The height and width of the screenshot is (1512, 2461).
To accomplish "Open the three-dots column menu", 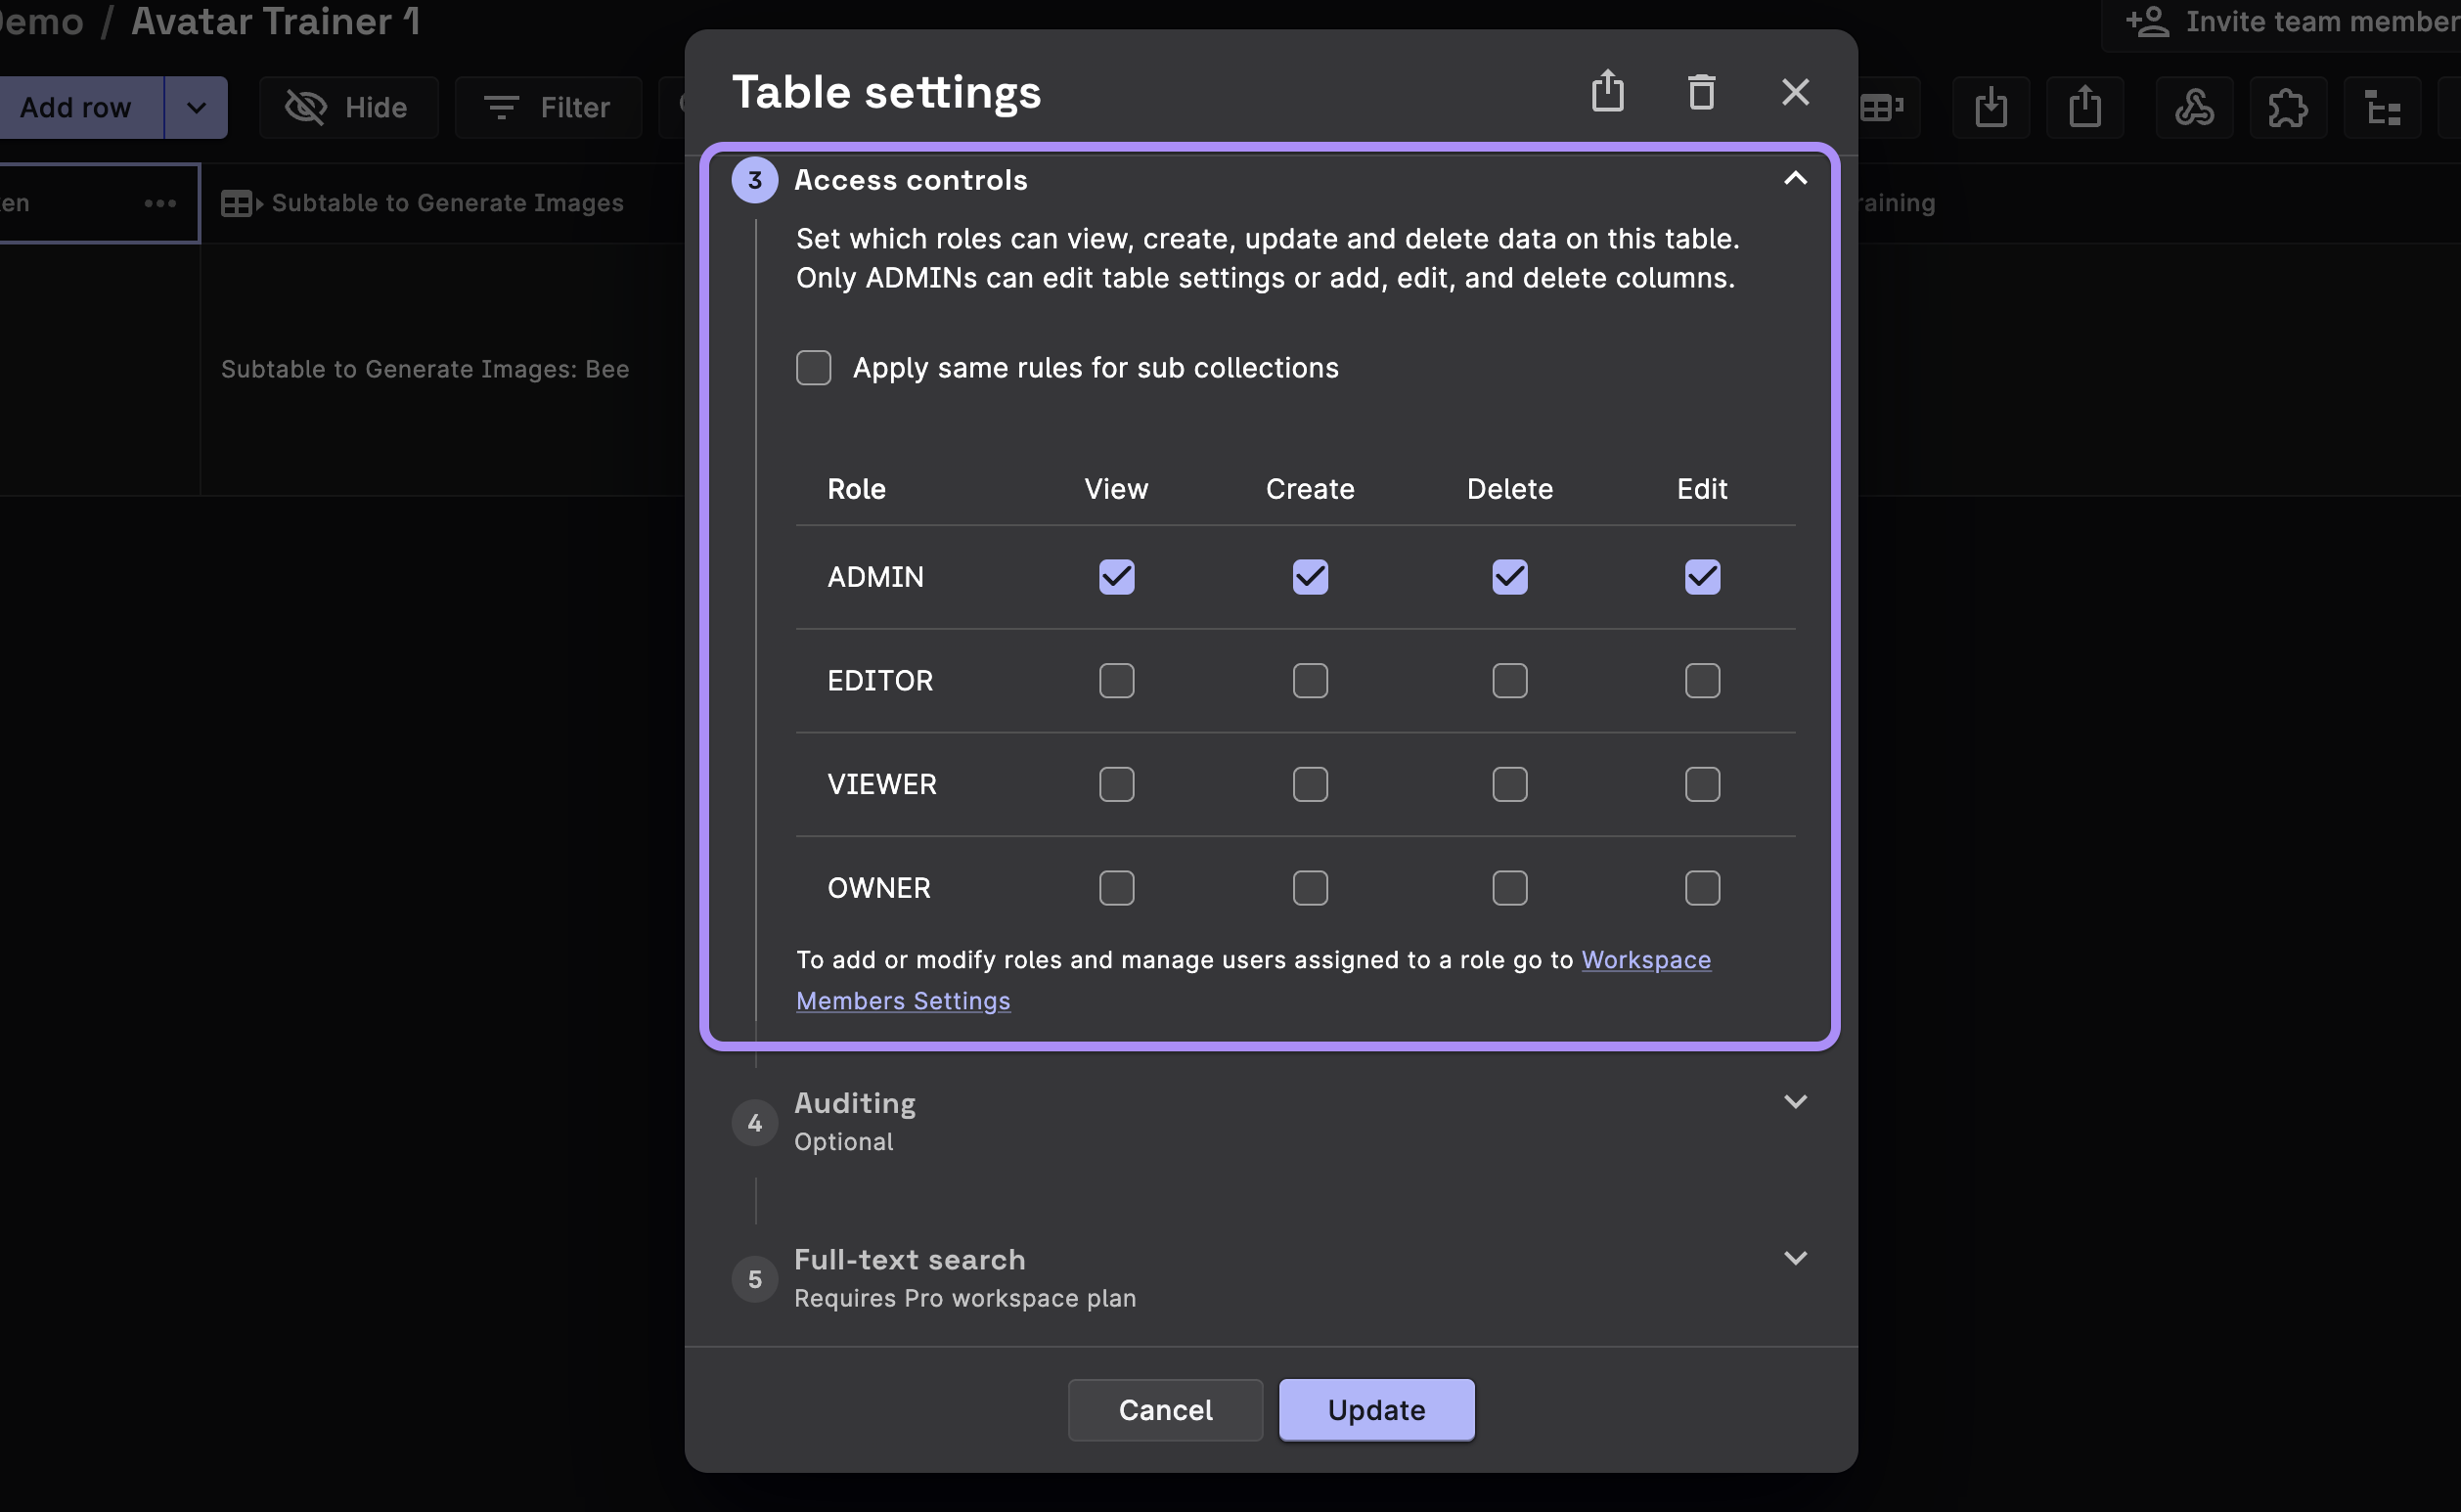I will [160, 203].
